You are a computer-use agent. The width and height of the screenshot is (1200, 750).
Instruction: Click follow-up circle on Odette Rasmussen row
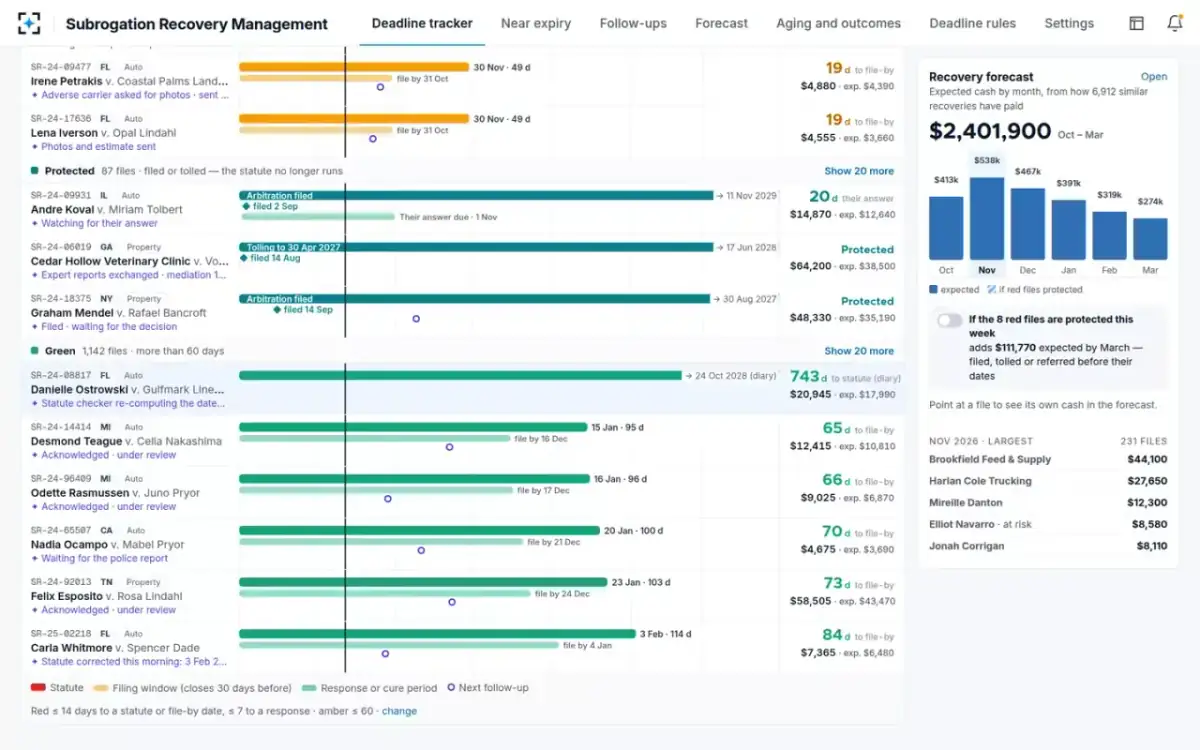pyautogui.click(x=387, y=498)
